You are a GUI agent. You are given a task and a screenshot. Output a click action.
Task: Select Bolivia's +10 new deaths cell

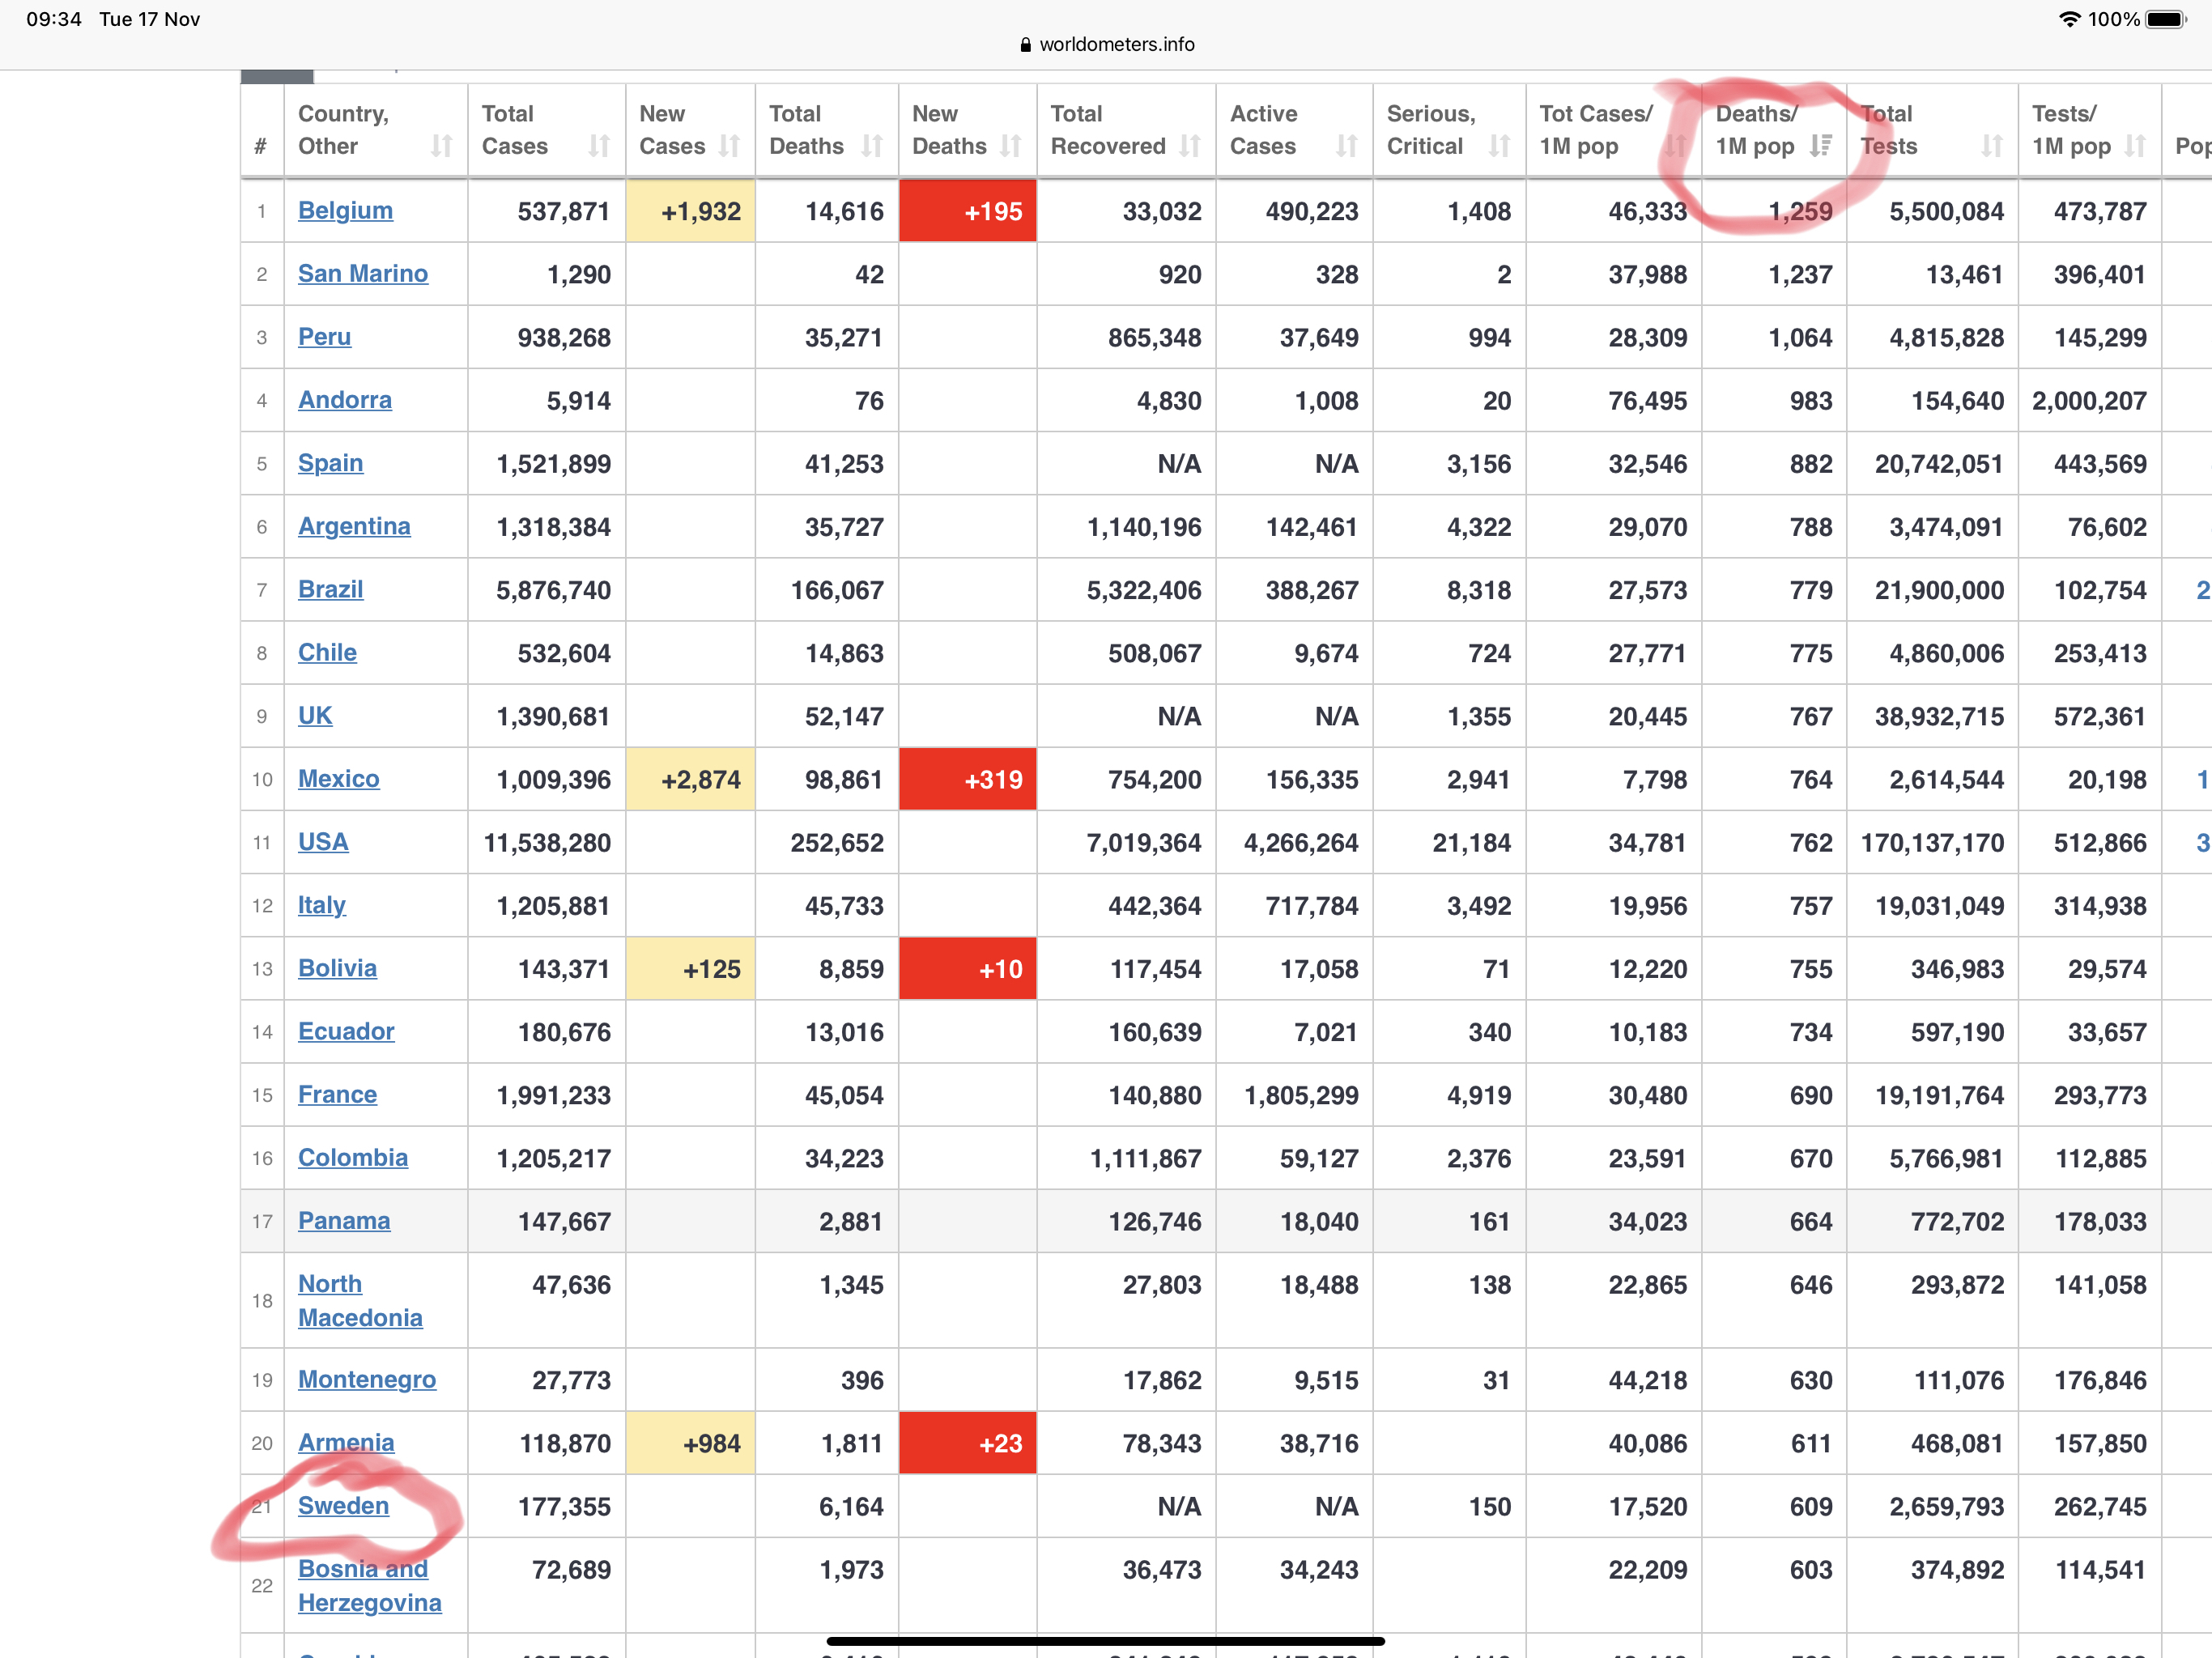[967, 968]
